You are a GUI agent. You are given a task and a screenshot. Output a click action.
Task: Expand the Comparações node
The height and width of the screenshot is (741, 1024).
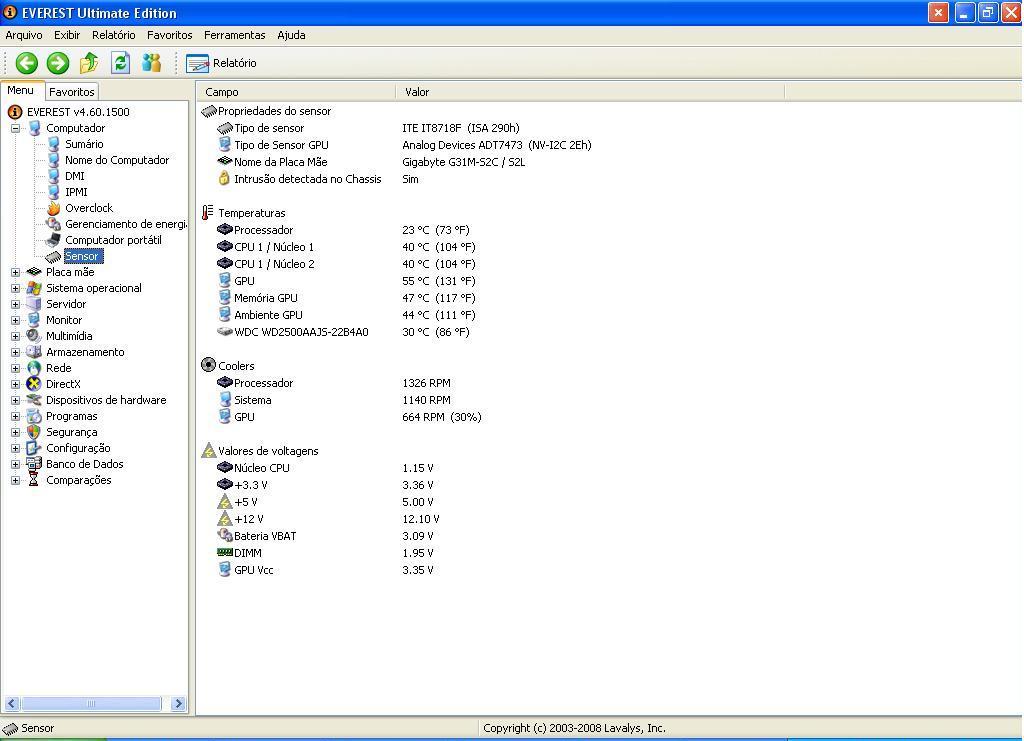click(15, 480)
